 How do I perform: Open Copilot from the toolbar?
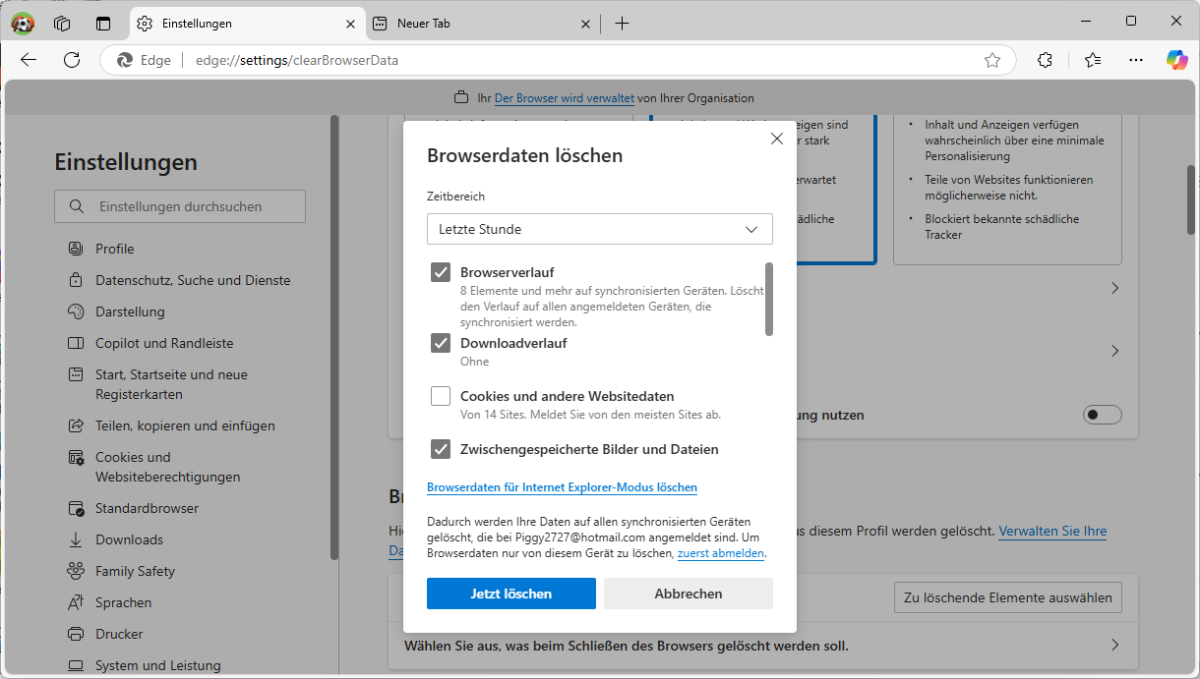(1176, 60)
